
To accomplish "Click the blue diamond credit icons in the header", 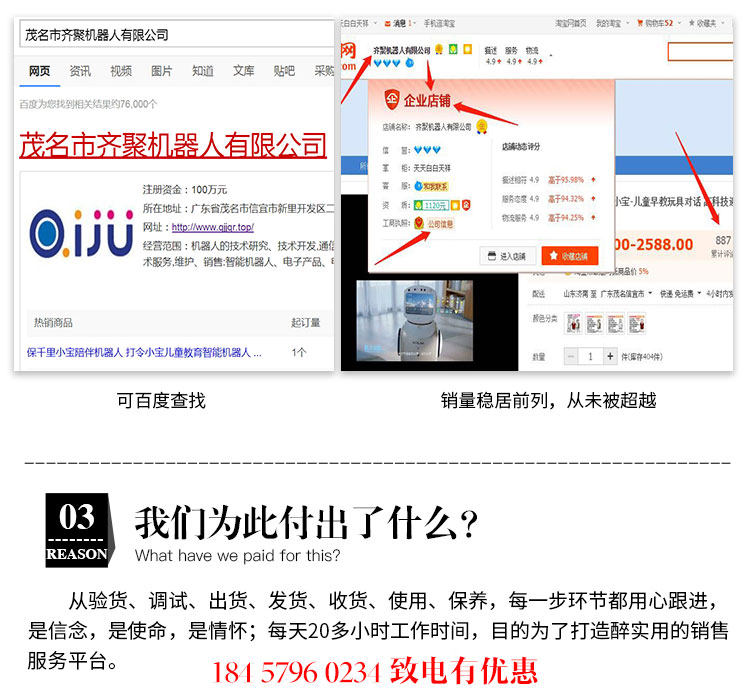I will pyautogui.click(x=386, y=63).
